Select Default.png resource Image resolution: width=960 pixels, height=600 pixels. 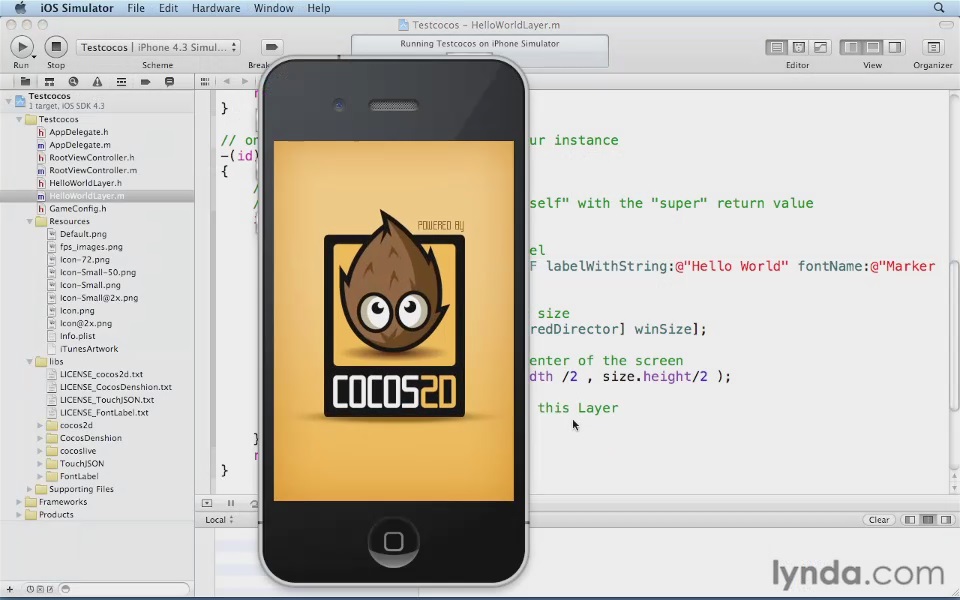(83, 234)
